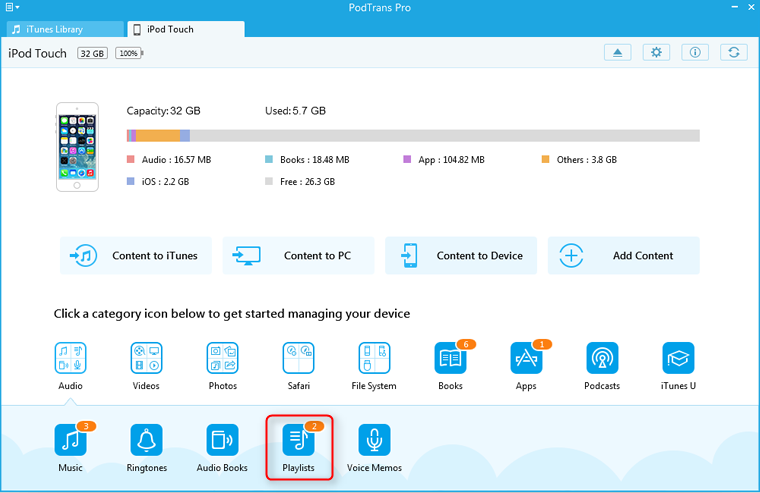Open Voice Memos microphone icon
Screen dimensions: 760x493
(x=375, y=441)
